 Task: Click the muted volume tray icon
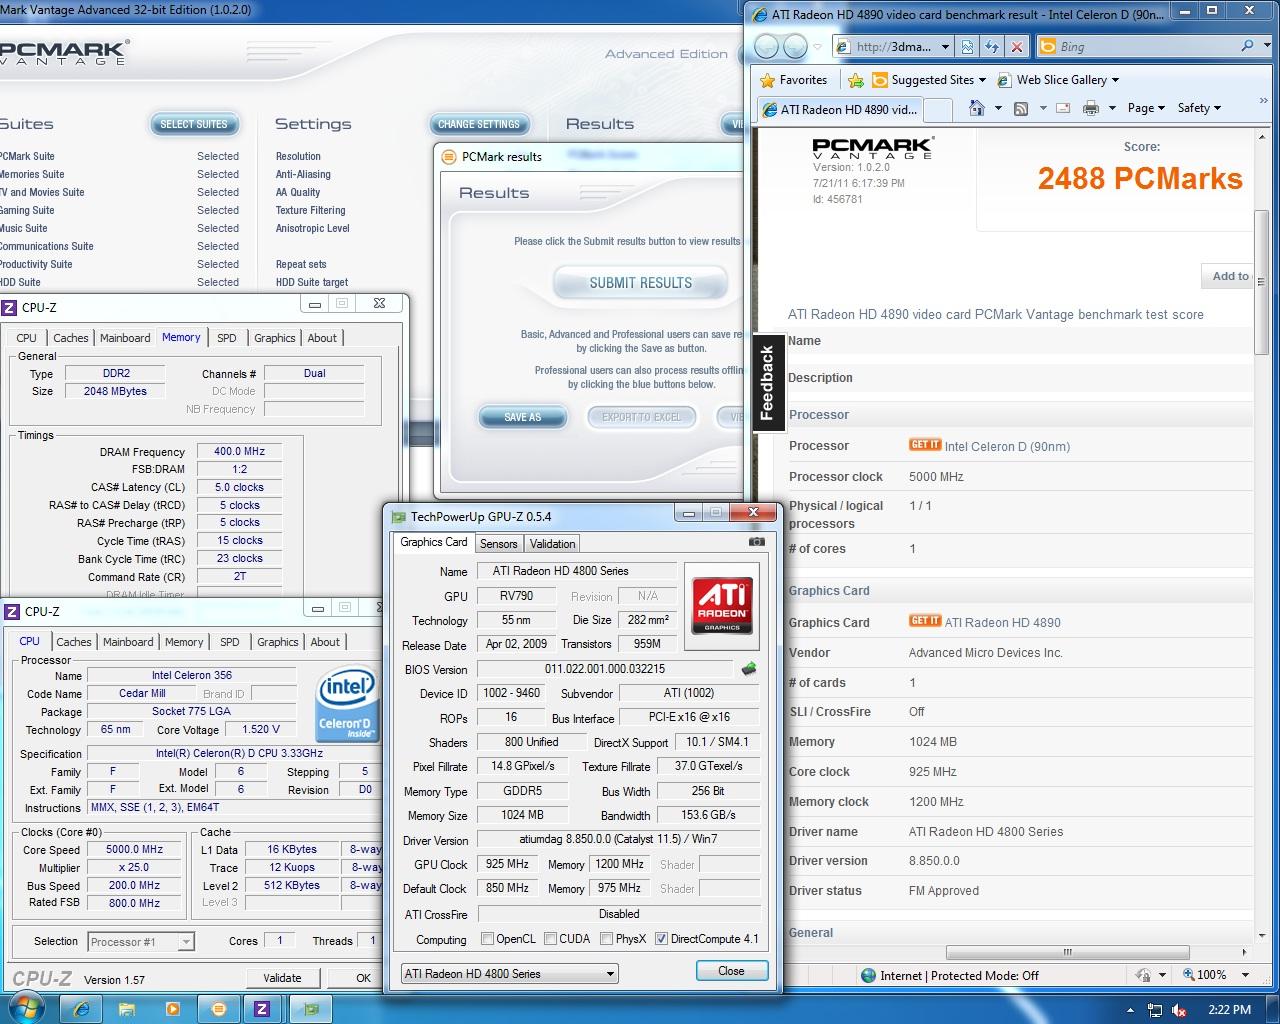click(x=1179, y=1010)
